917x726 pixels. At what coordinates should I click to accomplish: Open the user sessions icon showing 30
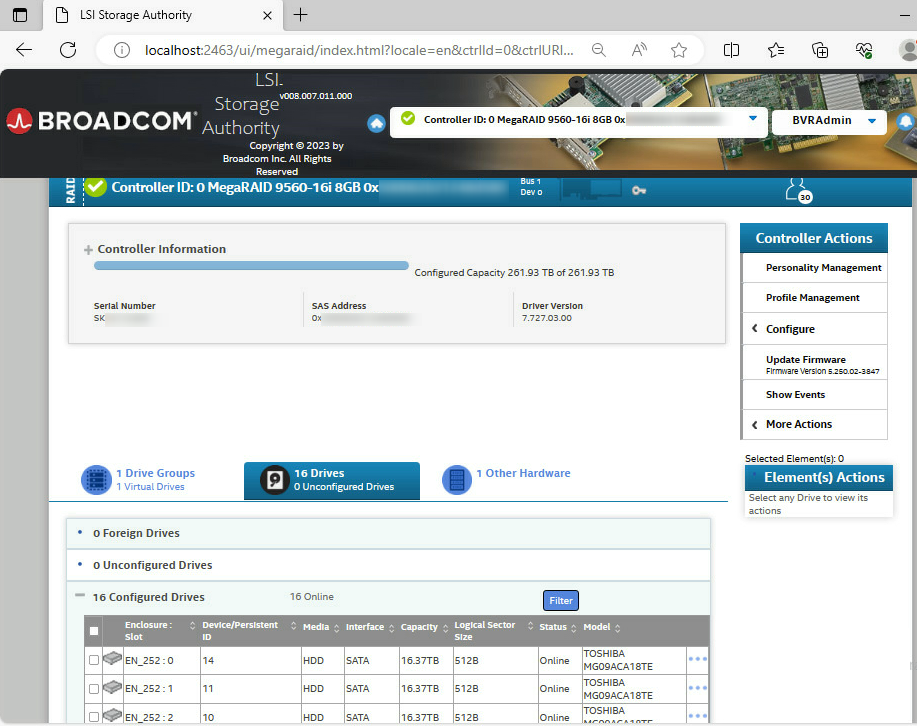[796, 188]
